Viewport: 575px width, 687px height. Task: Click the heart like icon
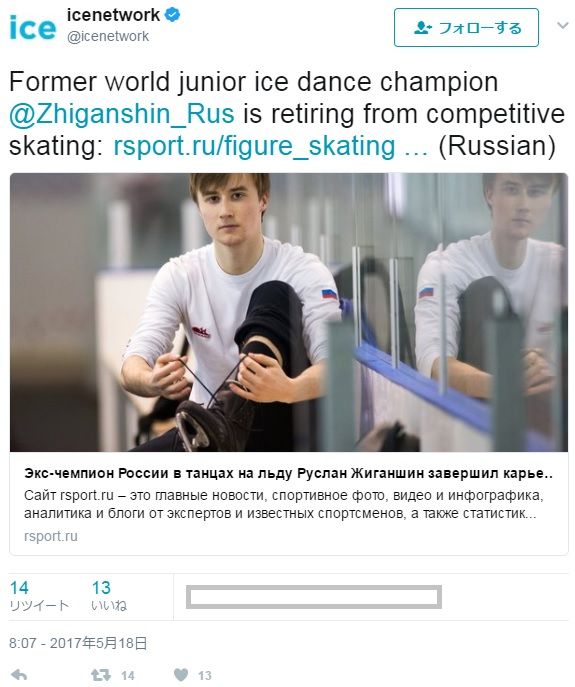[x=181, y=675]
